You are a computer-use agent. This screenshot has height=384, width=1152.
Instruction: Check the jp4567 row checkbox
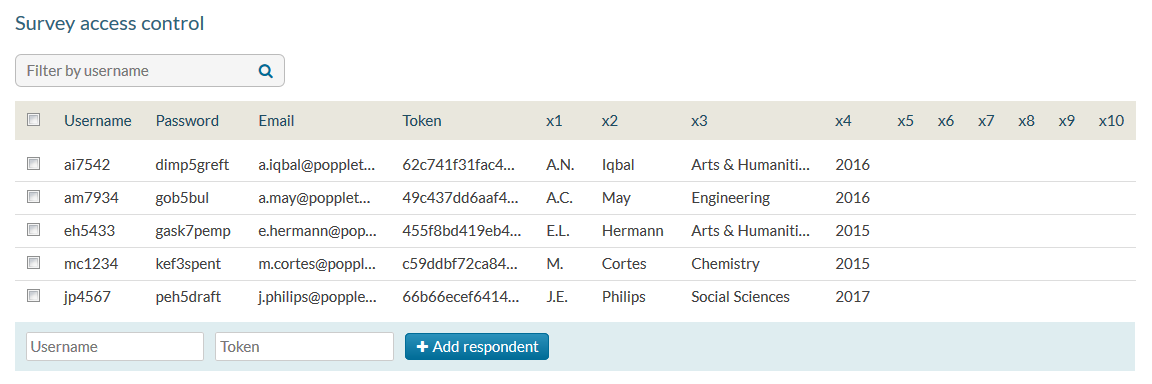click(x=33, y=296)
